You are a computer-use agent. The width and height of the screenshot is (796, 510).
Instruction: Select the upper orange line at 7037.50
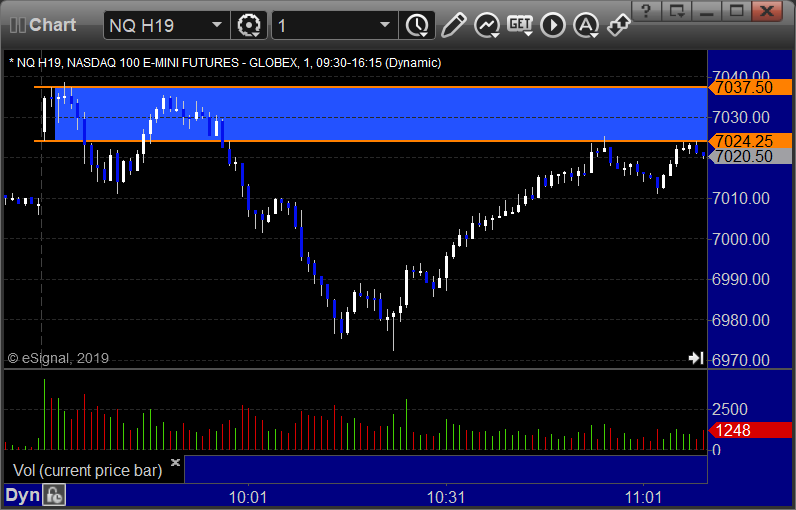pos(371,87)
